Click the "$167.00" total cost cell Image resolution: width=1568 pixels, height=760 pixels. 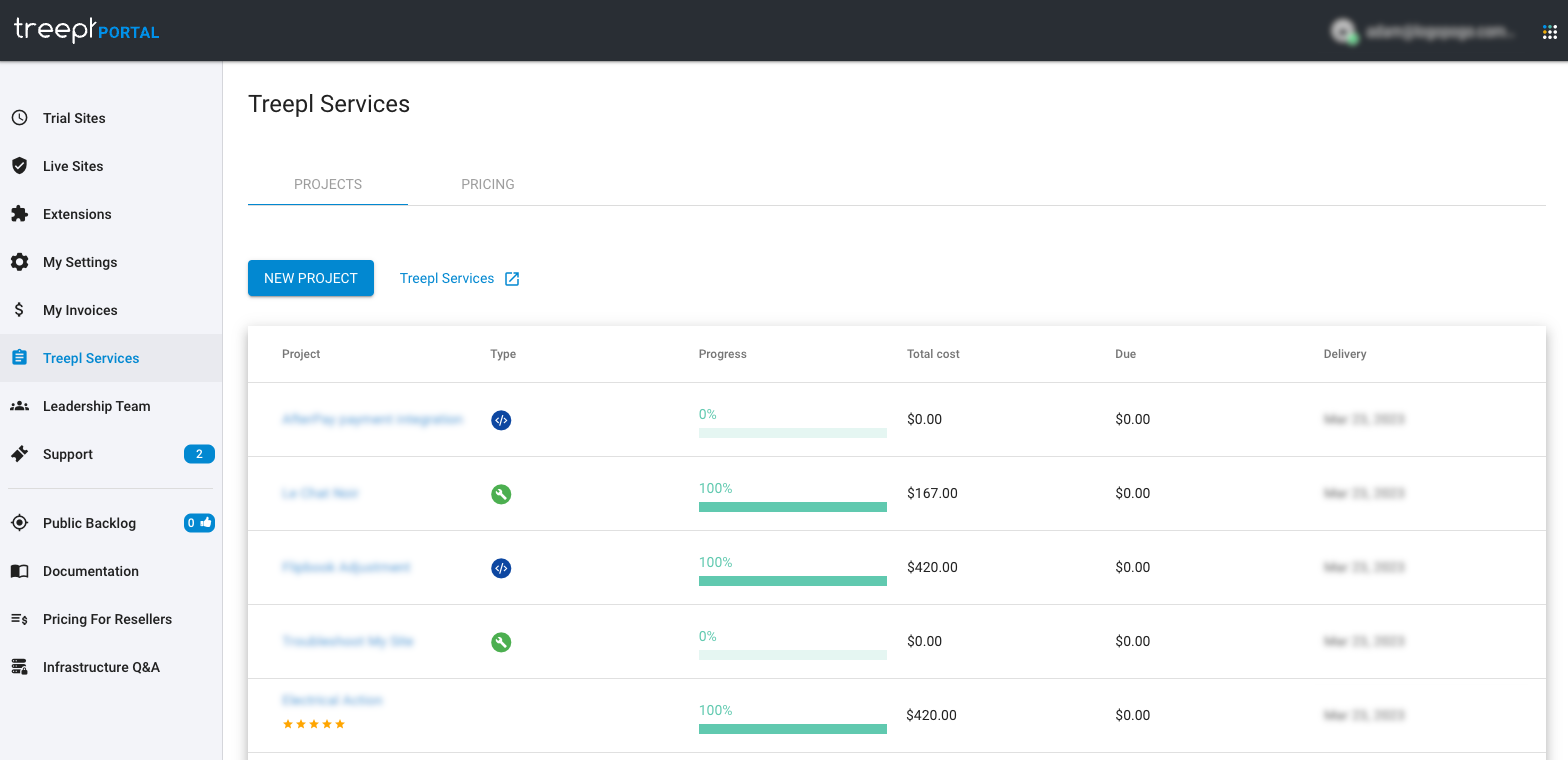[932, 493]
